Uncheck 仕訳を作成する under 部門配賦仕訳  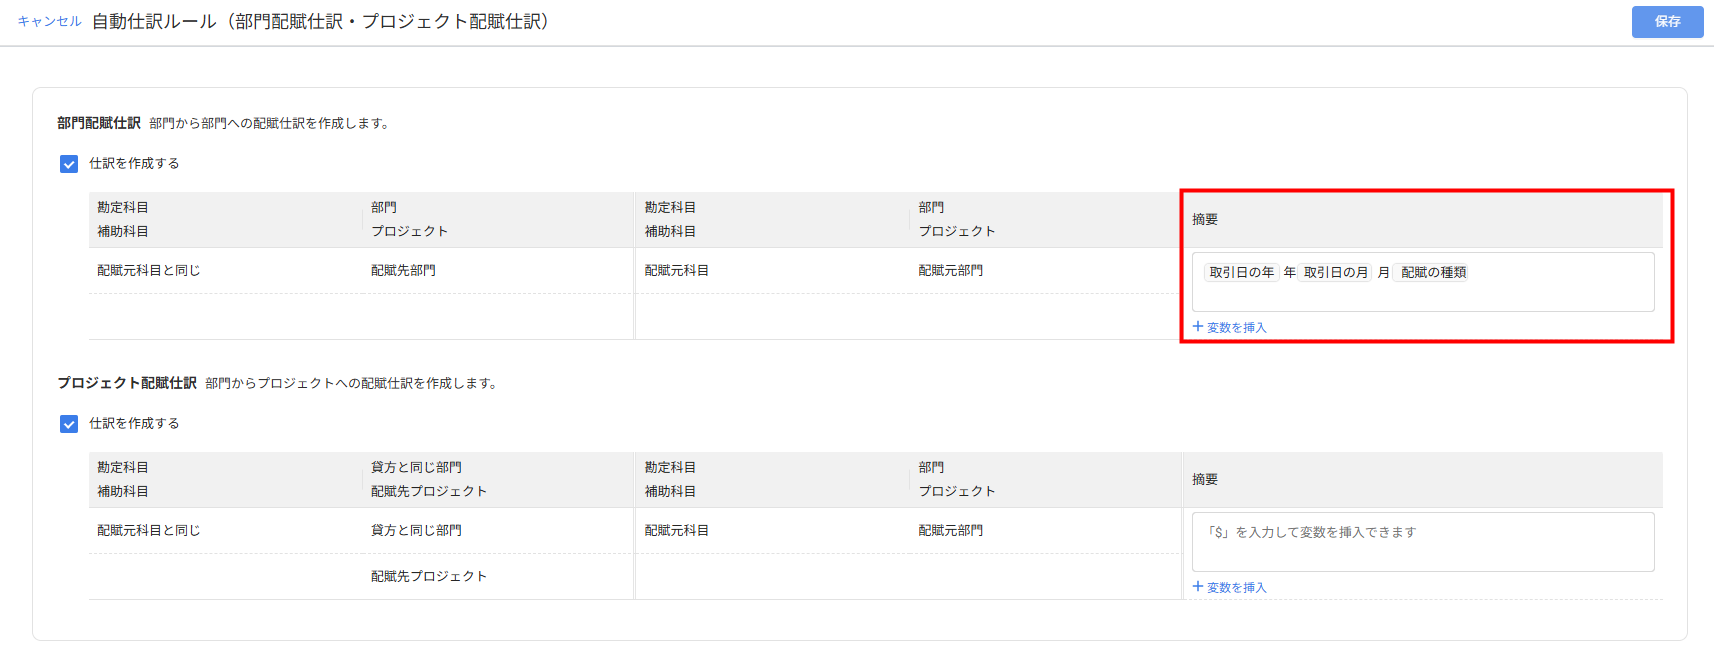69,164
